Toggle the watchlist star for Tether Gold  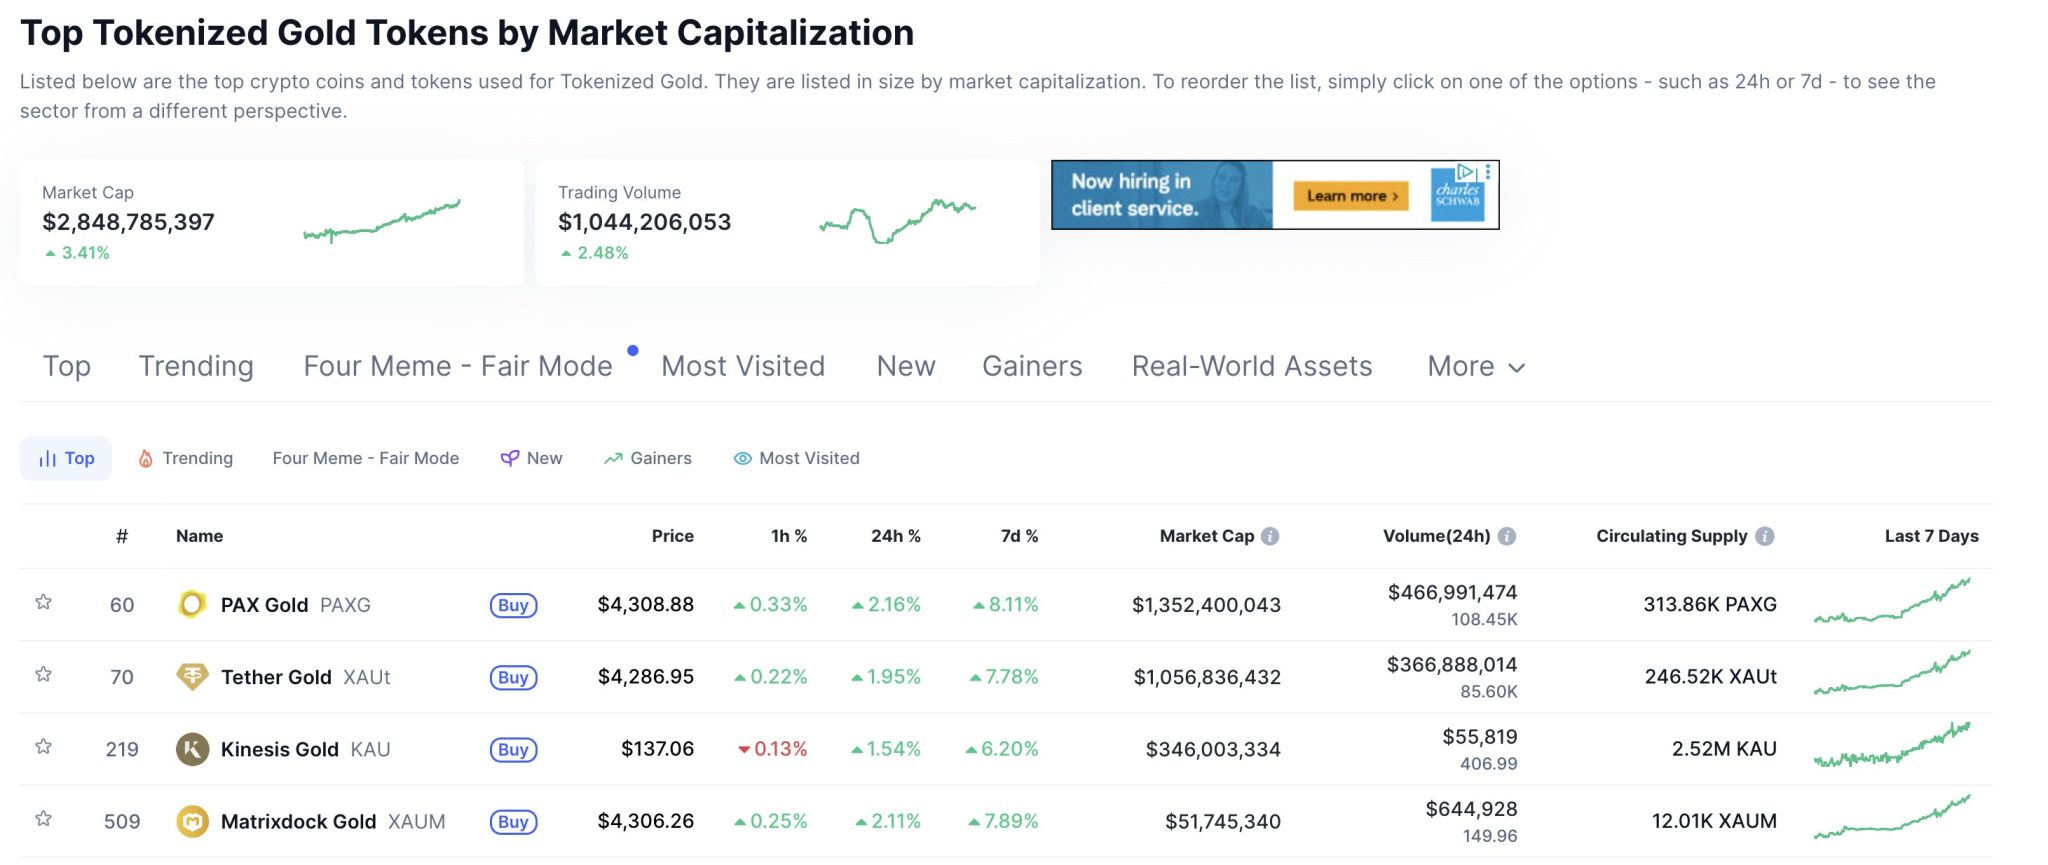[44, 675]
